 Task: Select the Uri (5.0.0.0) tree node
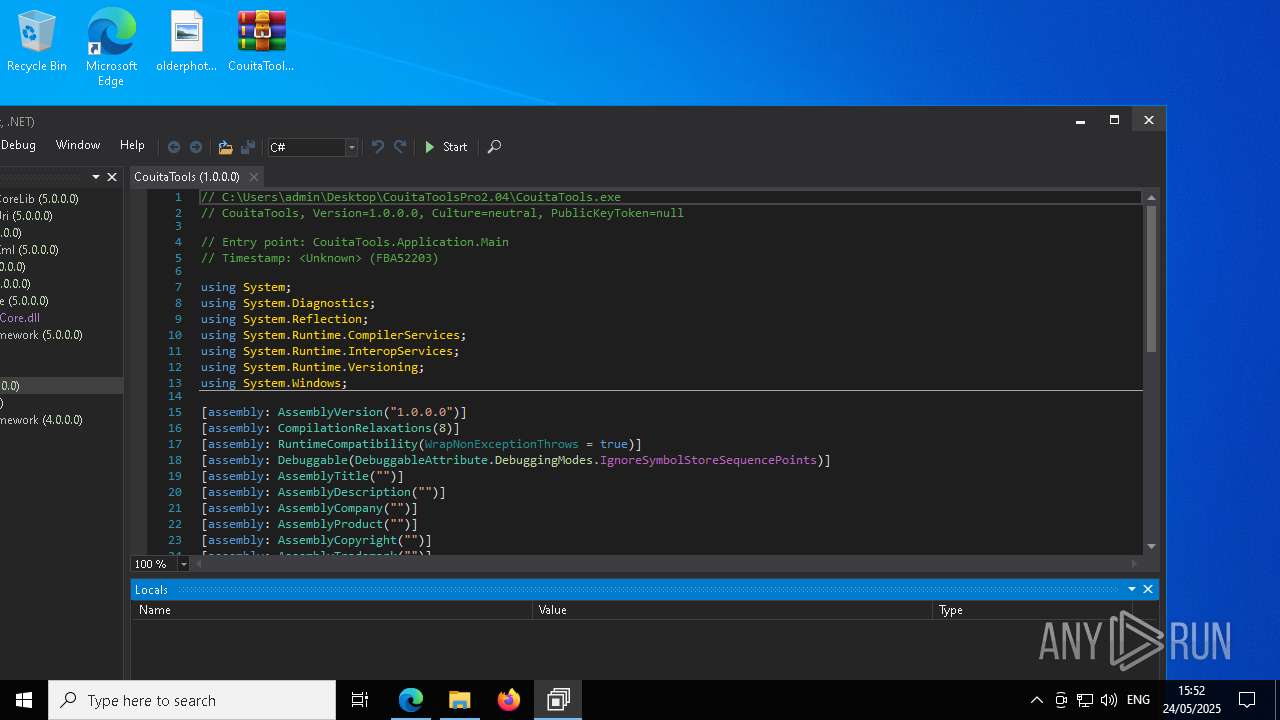26,216
